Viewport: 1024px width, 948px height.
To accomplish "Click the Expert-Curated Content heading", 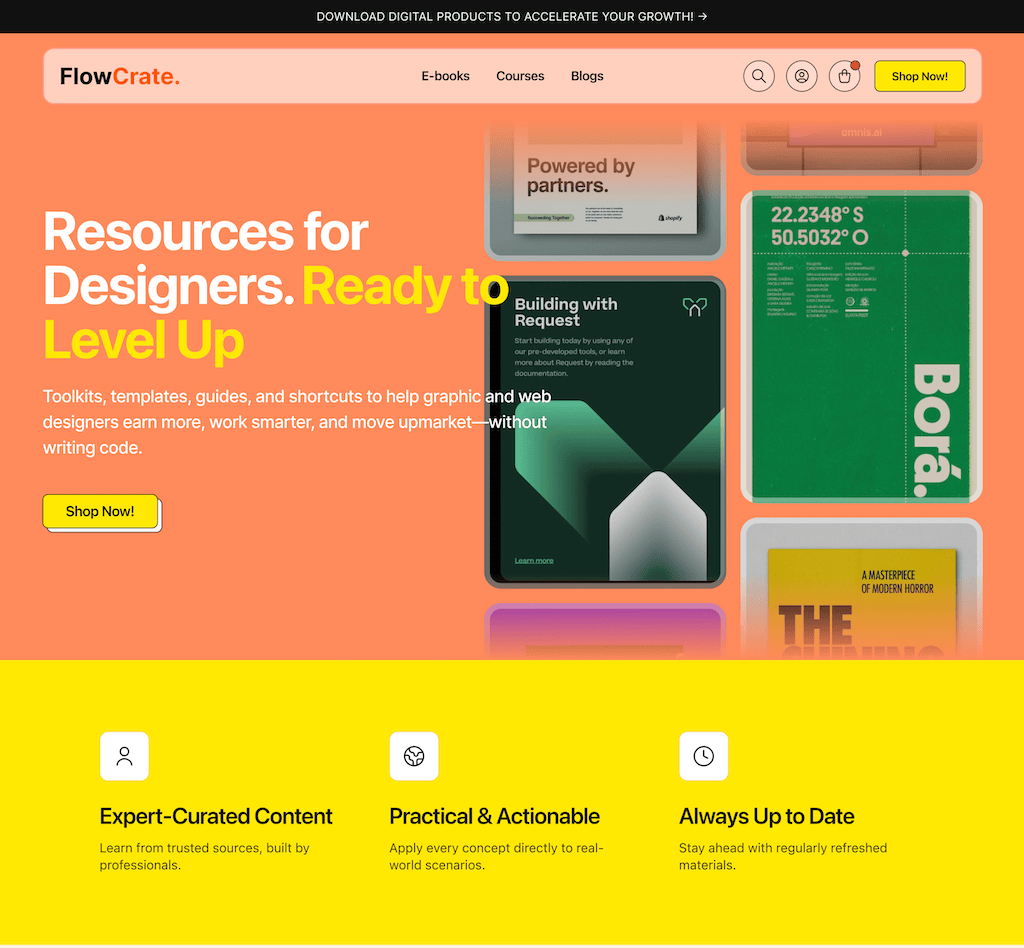I will coord(216,816).
